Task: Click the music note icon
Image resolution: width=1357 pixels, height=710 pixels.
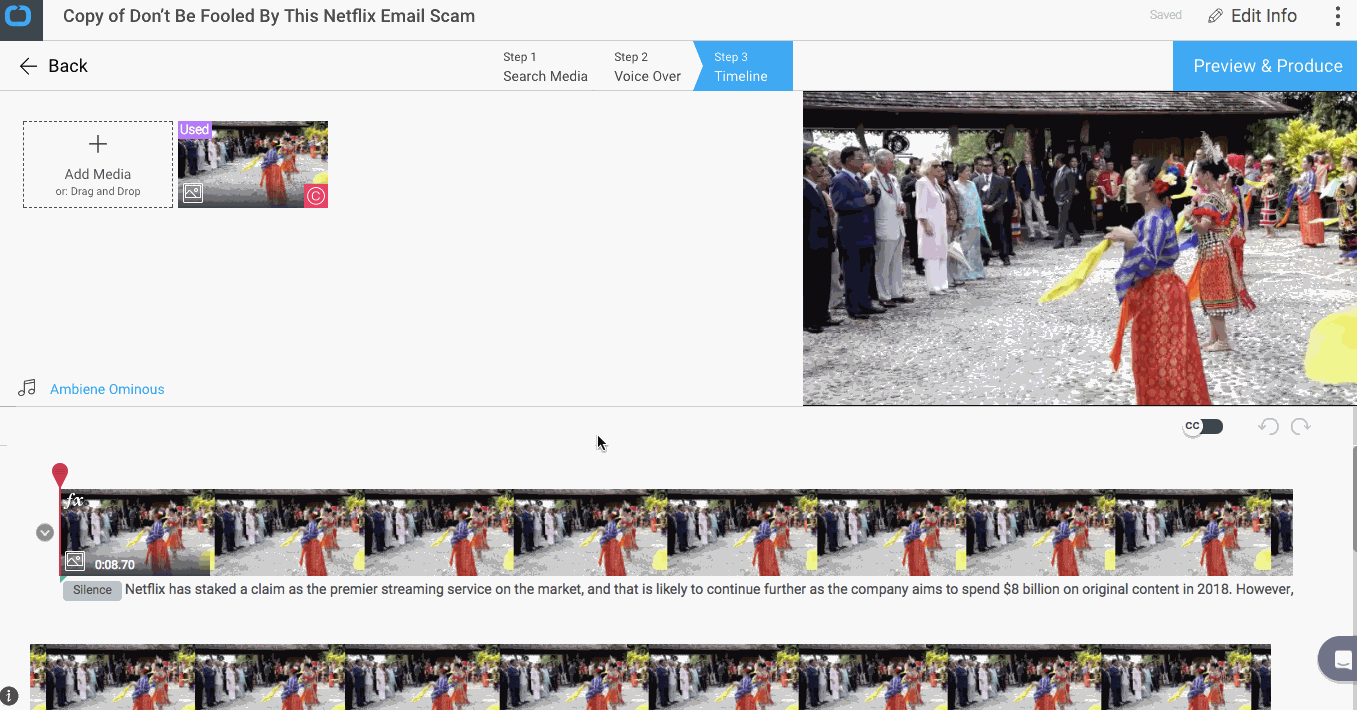Action: pos(27,388)
